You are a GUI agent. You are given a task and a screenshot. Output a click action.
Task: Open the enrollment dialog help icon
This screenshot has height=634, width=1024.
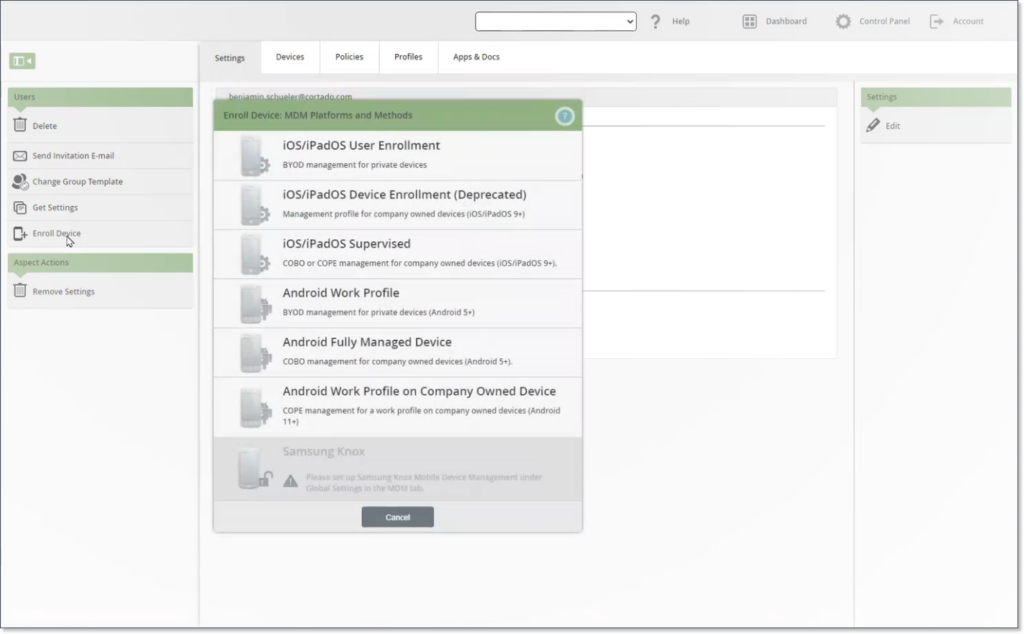564,116
